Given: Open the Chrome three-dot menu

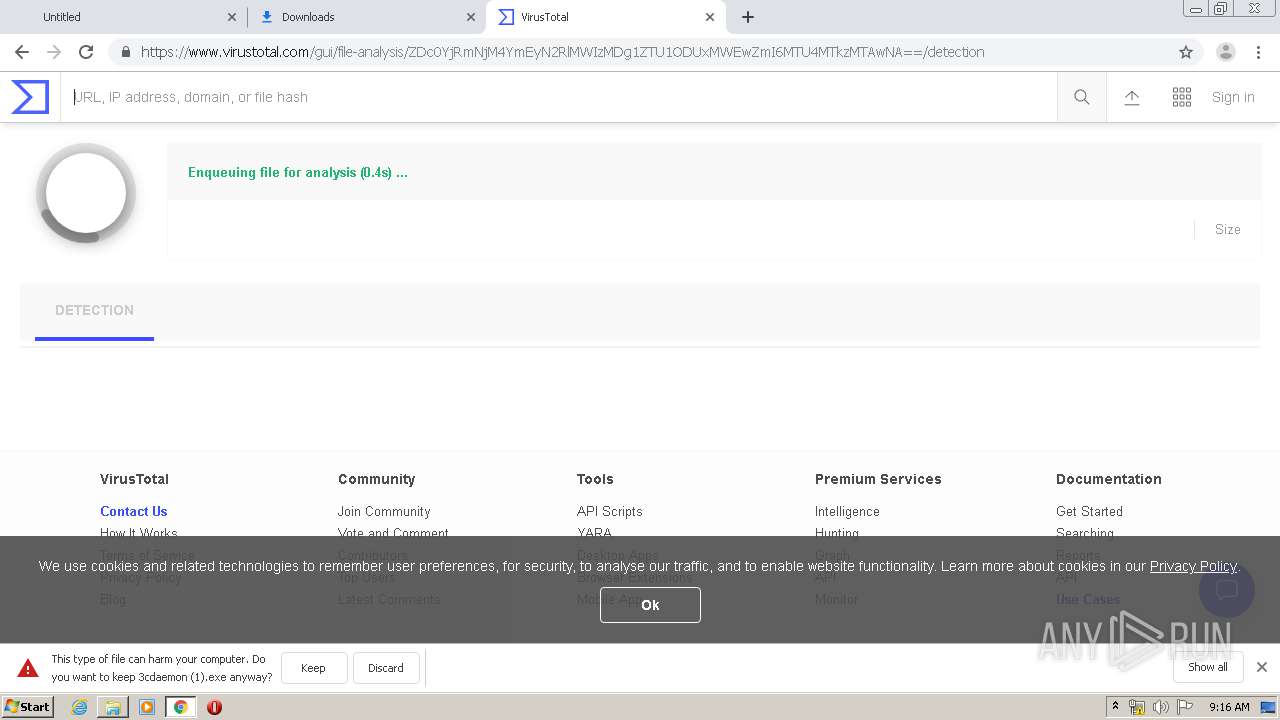Looking at the screenshot, I should [1258, 52].
